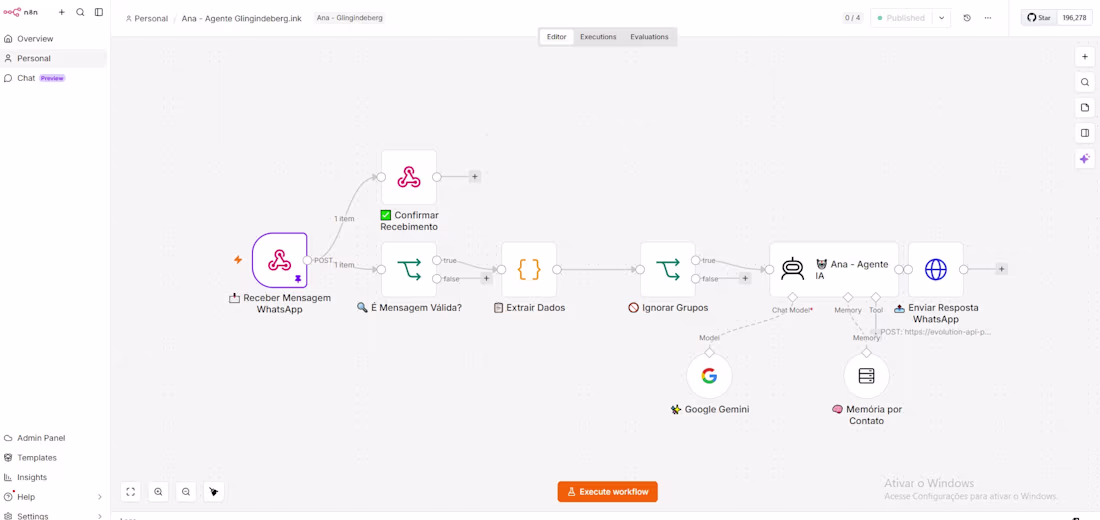Image resolution: width=1100 pixels, height=520 pixels.
Task: Click the GitHub Star button
Action: tap(1039, 18)
